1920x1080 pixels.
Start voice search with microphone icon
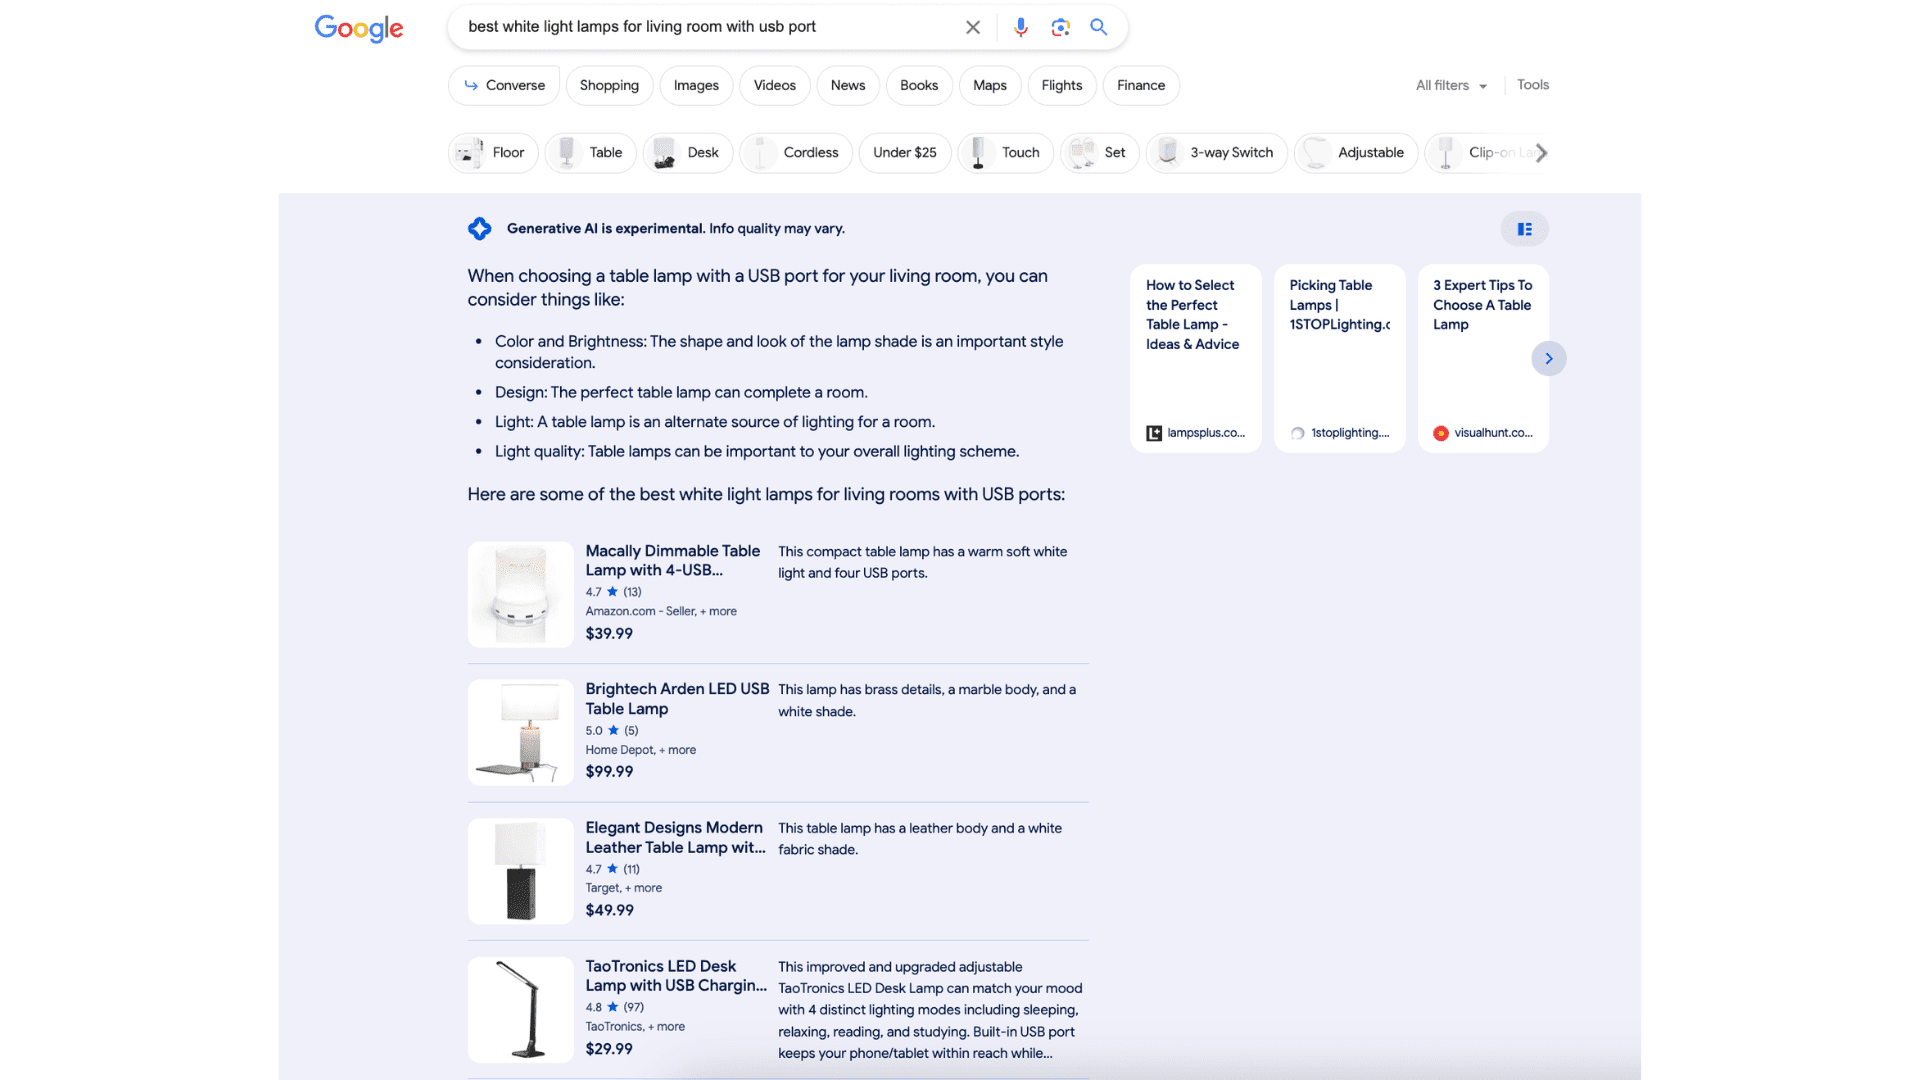(x=1020, y=27)
